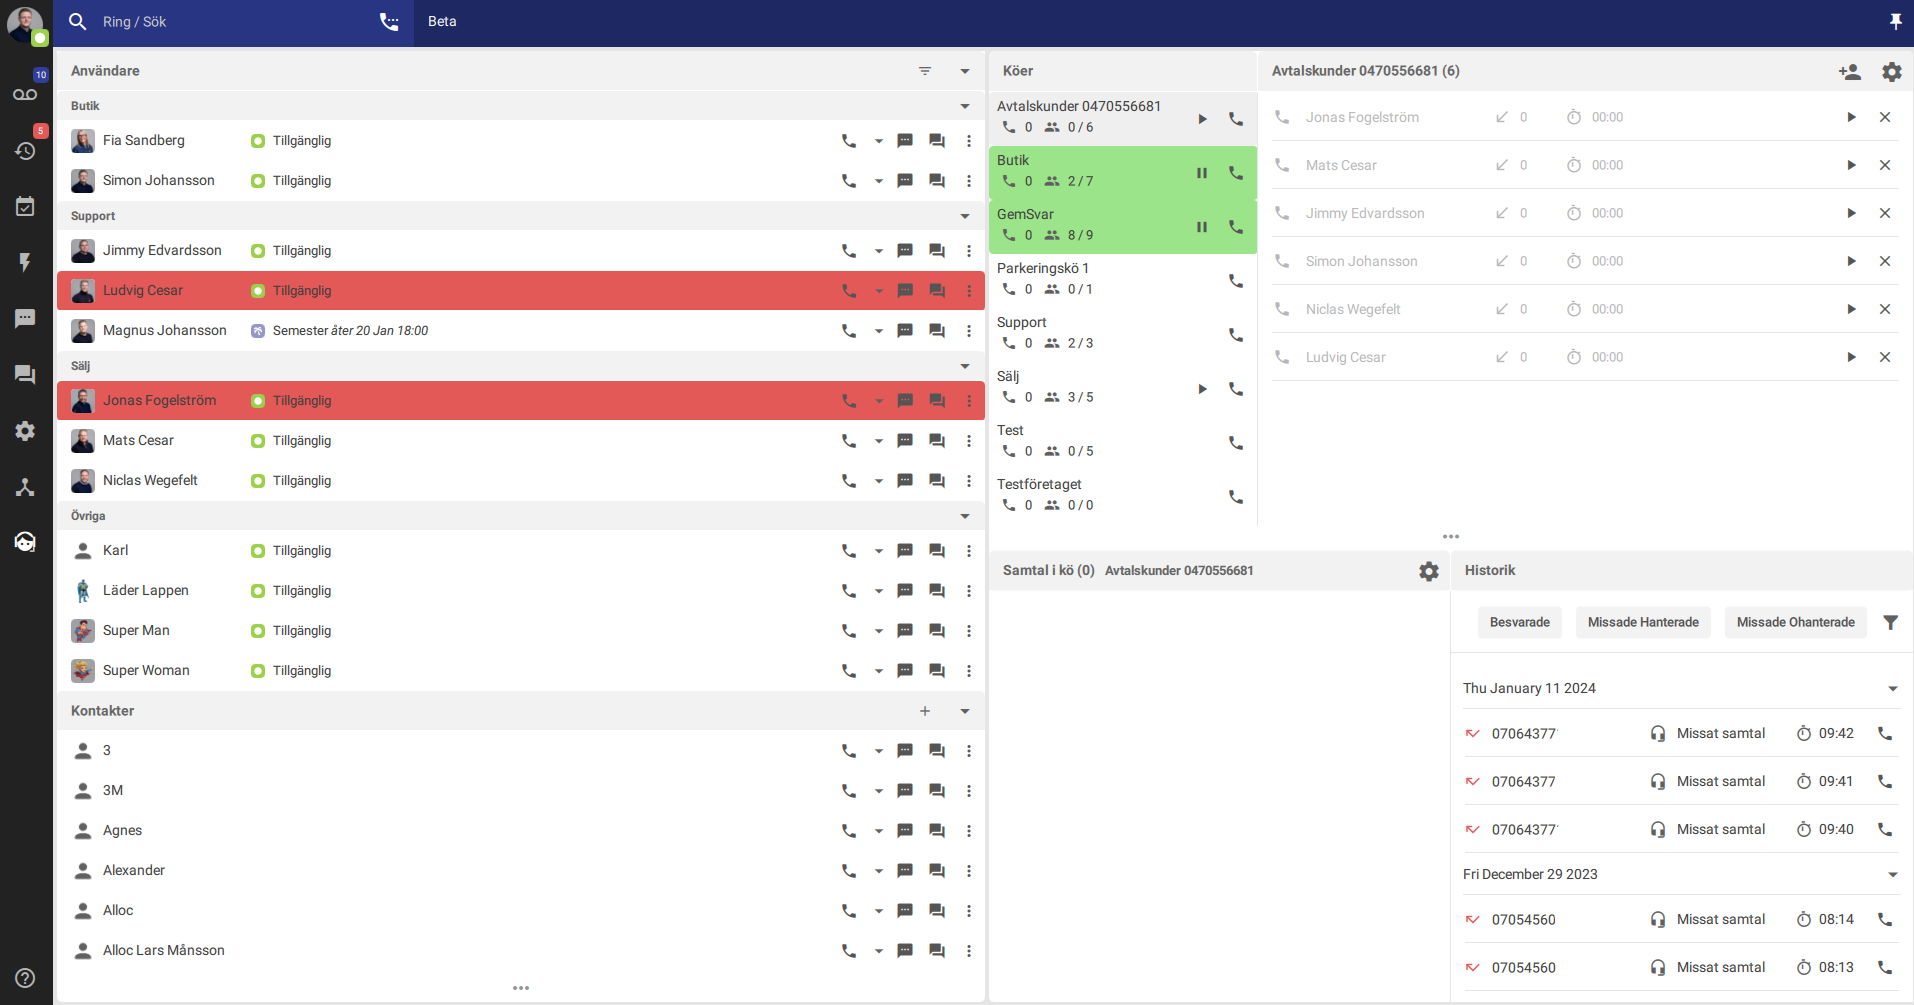The height and width of the screenshot is (1005, 1914).
Task: Pause the Butik queue
Action: [1202, 173]
